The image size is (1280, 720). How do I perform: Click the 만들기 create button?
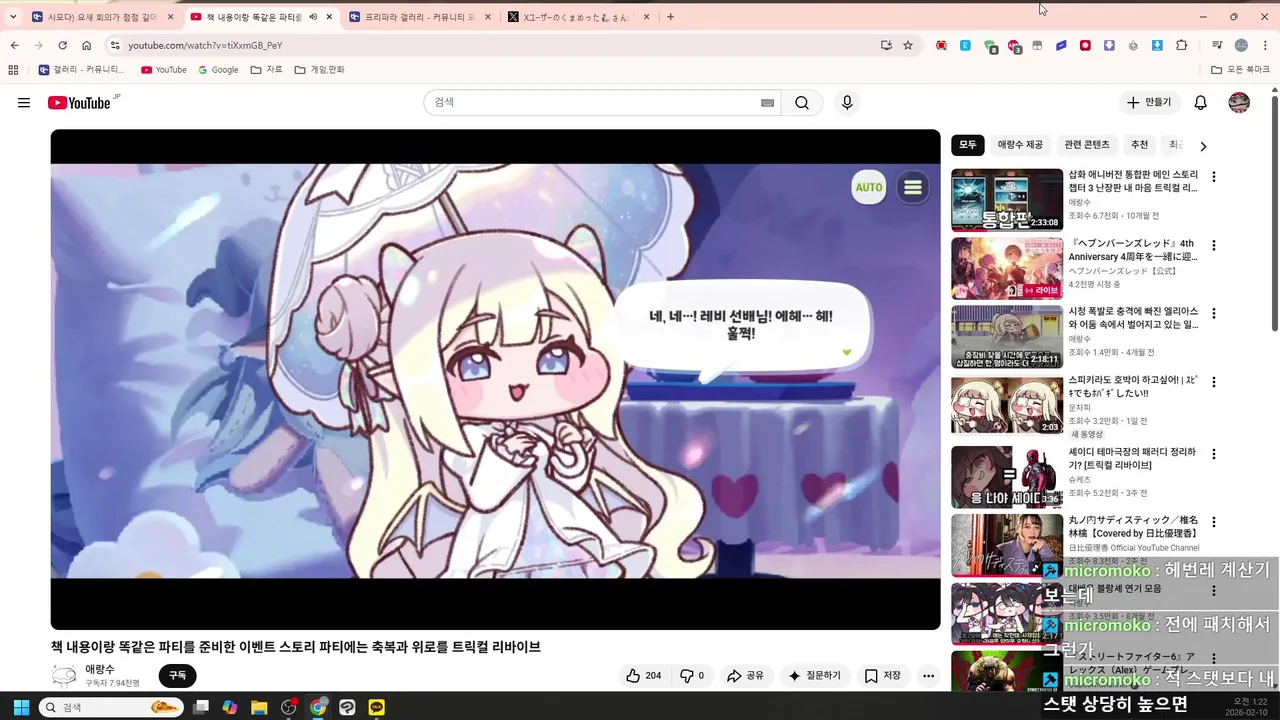(1148, 103)
